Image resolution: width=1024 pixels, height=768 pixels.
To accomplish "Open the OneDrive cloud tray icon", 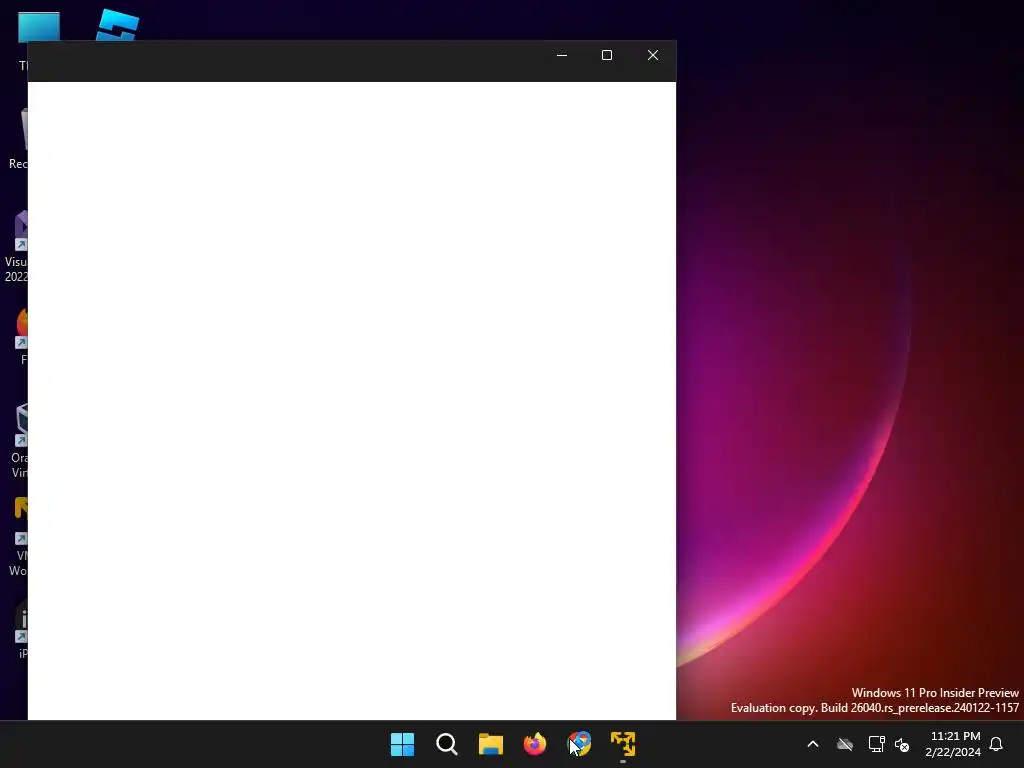I will (845, 744).
